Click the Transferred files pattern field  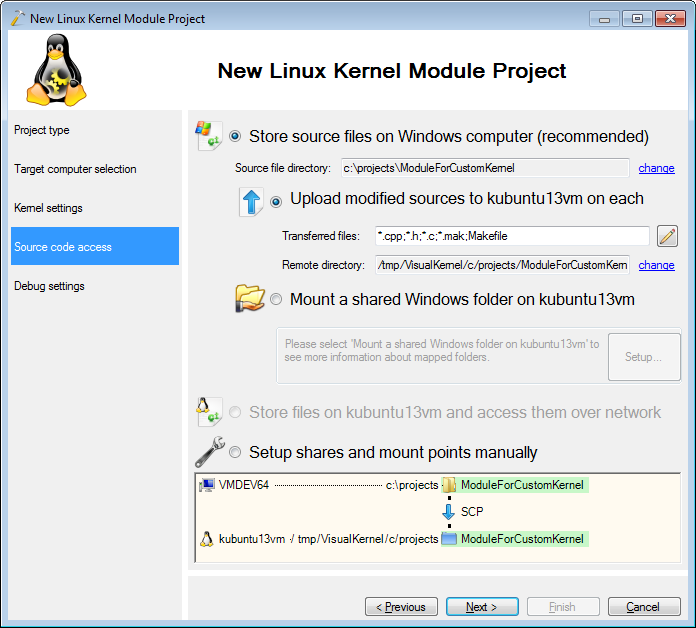[x=512, y=236]
